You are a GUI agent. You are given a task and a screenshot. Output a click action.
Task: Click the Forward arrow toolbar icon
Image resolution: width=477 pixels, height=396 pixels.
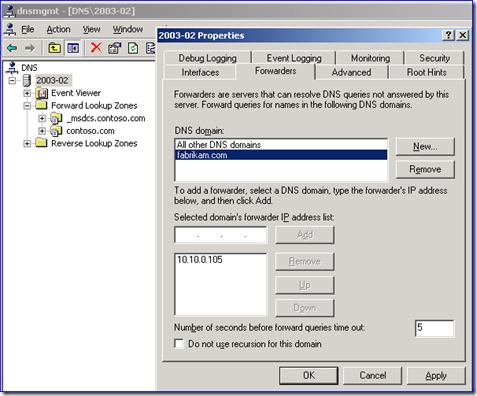[30, 48]
